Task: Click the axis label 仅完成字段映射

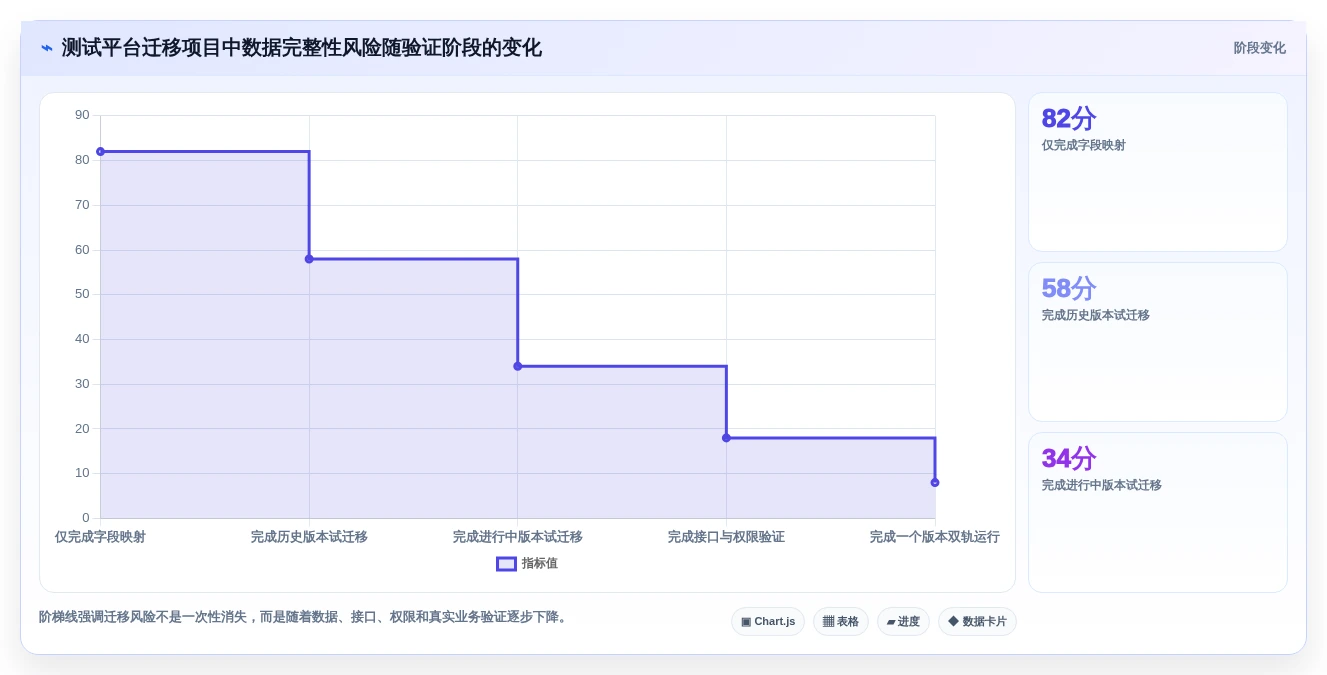Action: pyautogui.click(x=100, y=537)
